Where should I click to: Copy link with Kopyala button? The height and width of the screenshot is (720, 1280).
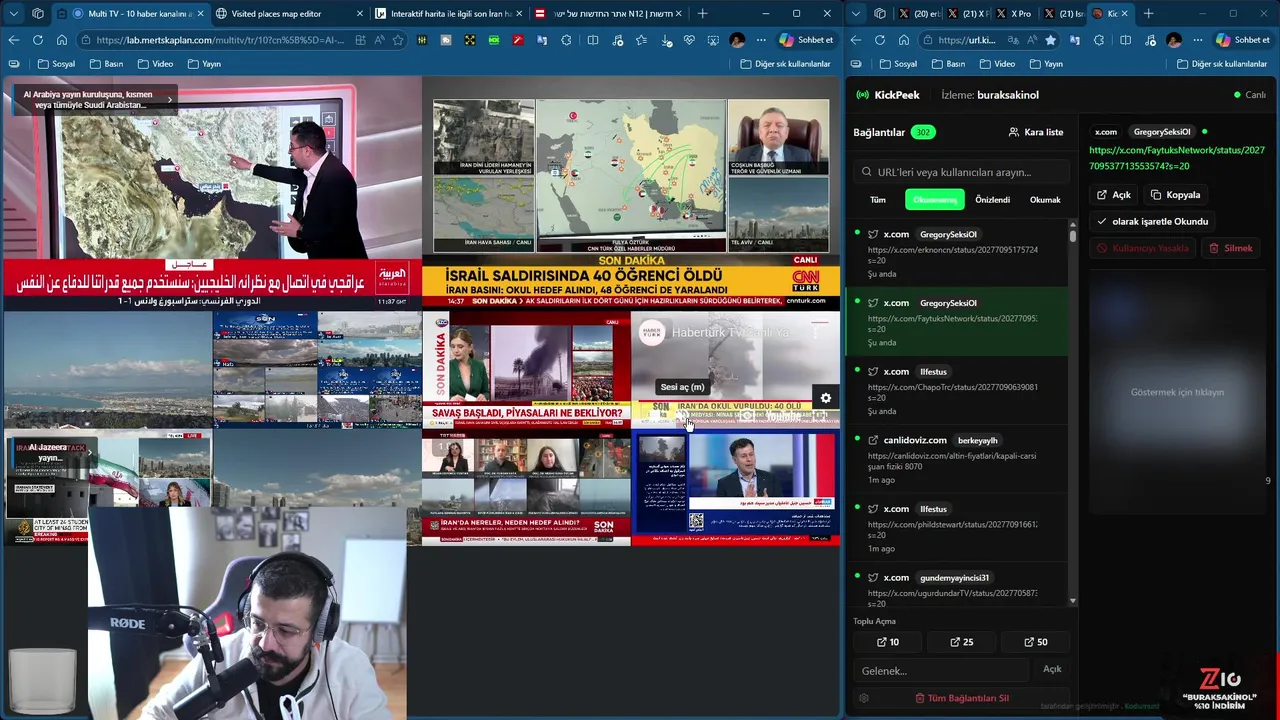pyautogui.click(x=1176, y=195)
